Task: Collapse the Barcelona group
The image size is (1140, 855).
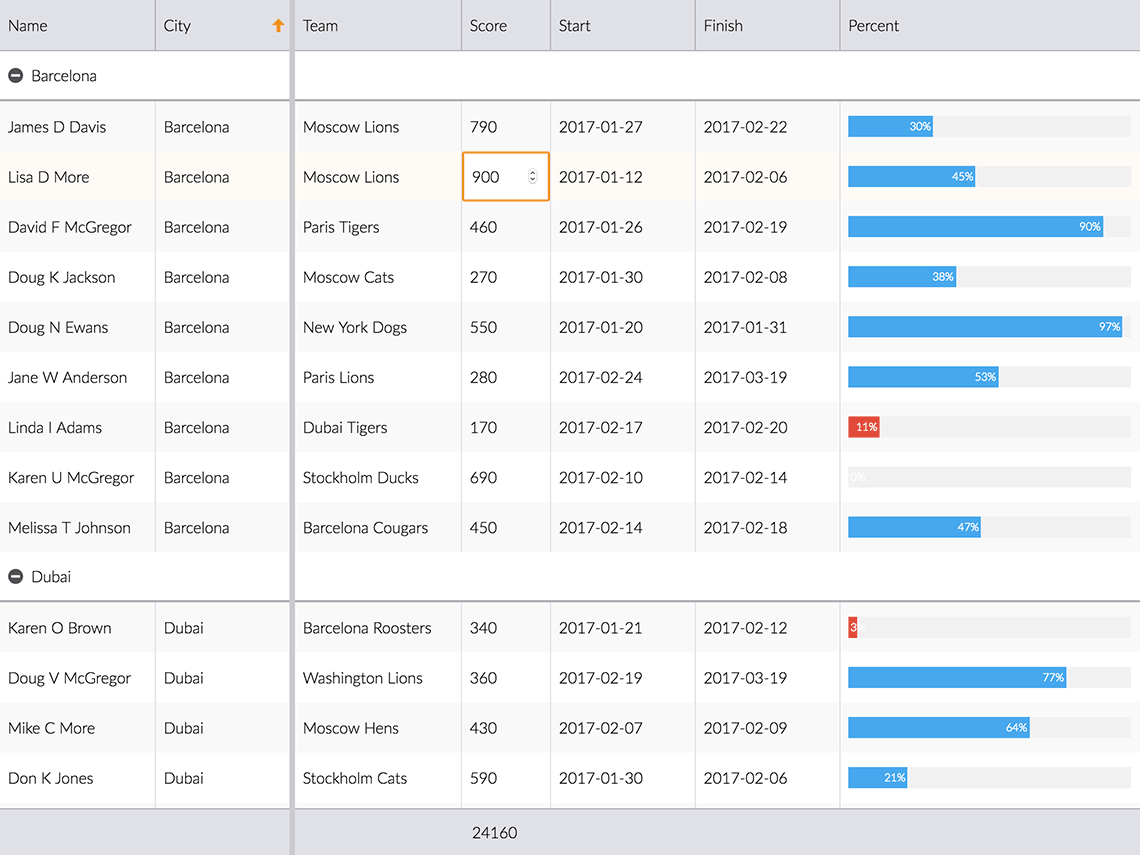Action: (16, 76)
